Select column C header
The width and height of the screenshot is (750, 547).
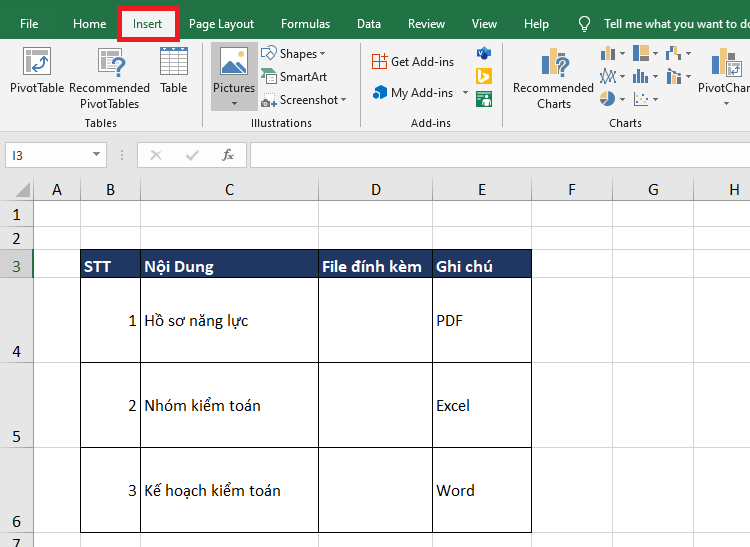pos(229,190)
